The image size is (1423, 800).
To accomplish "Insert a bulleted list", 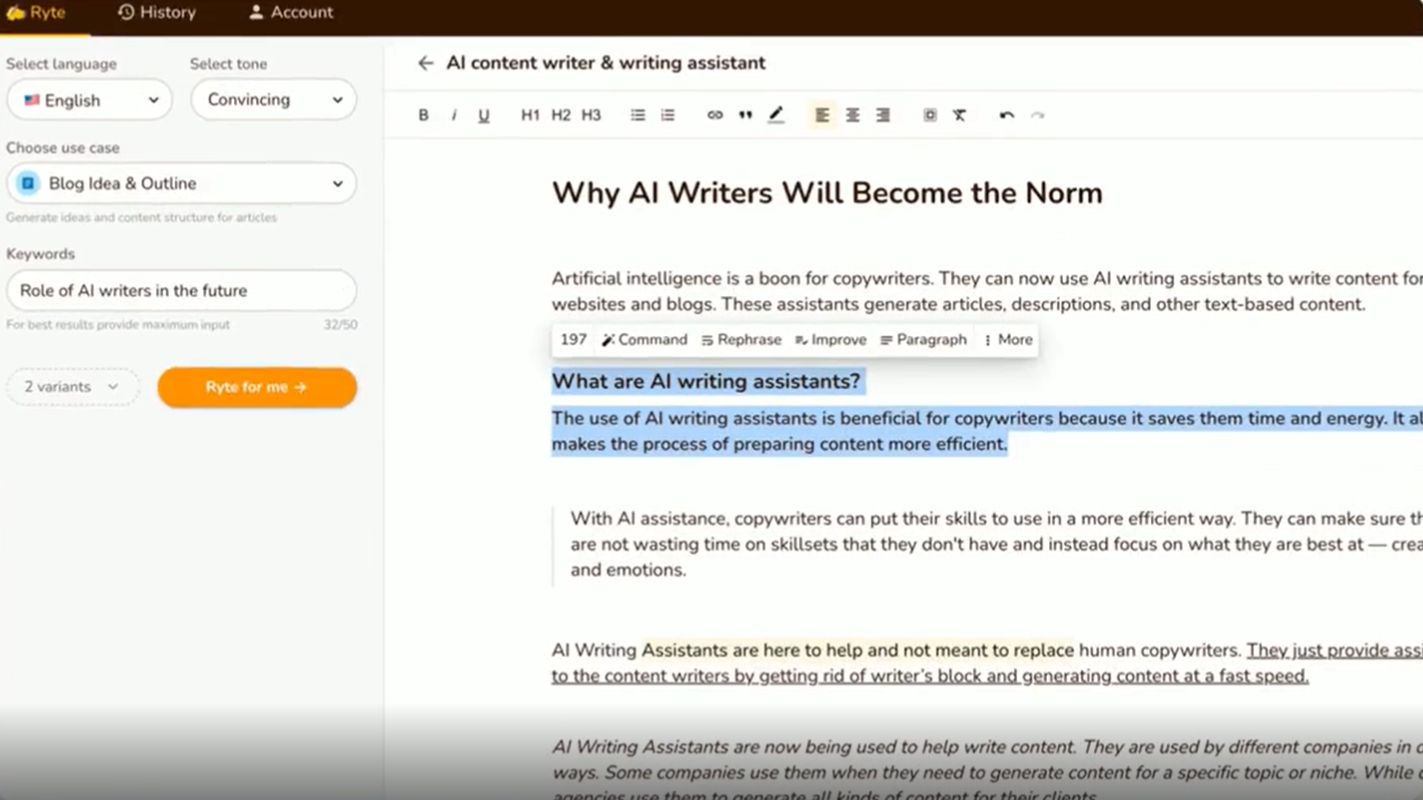I will click(638, 115).
